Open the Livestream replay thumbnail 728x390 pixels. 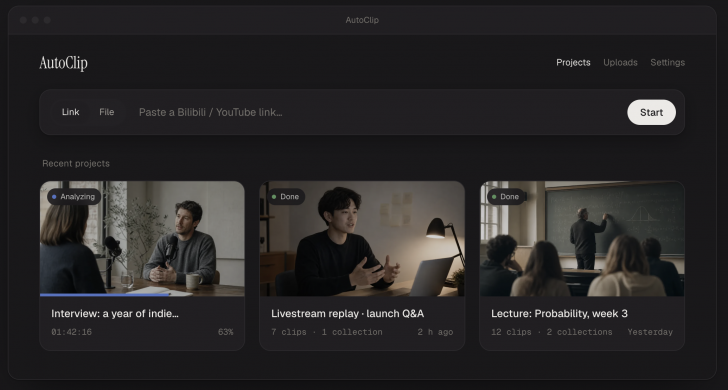pos(362,239)
